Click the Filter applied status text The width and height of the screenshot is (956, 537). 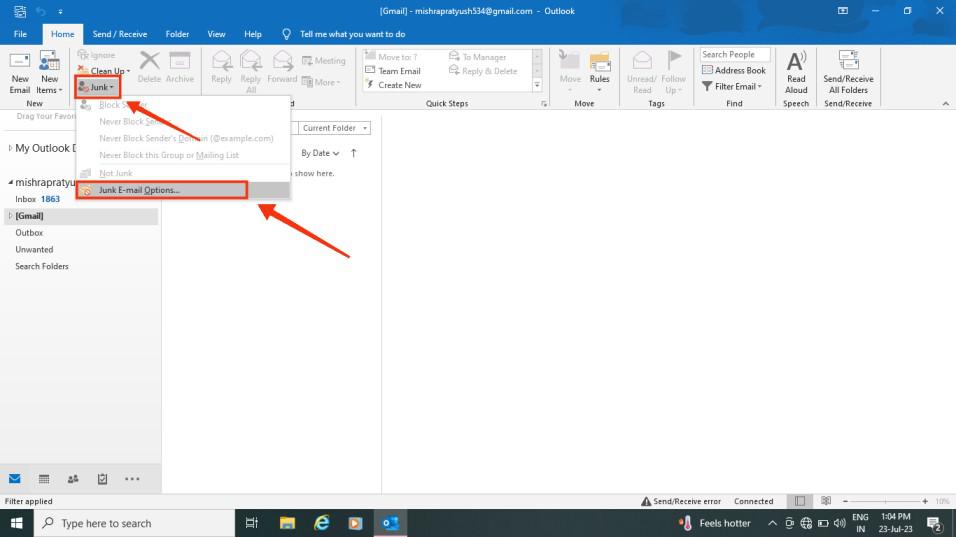click(29, 501)
